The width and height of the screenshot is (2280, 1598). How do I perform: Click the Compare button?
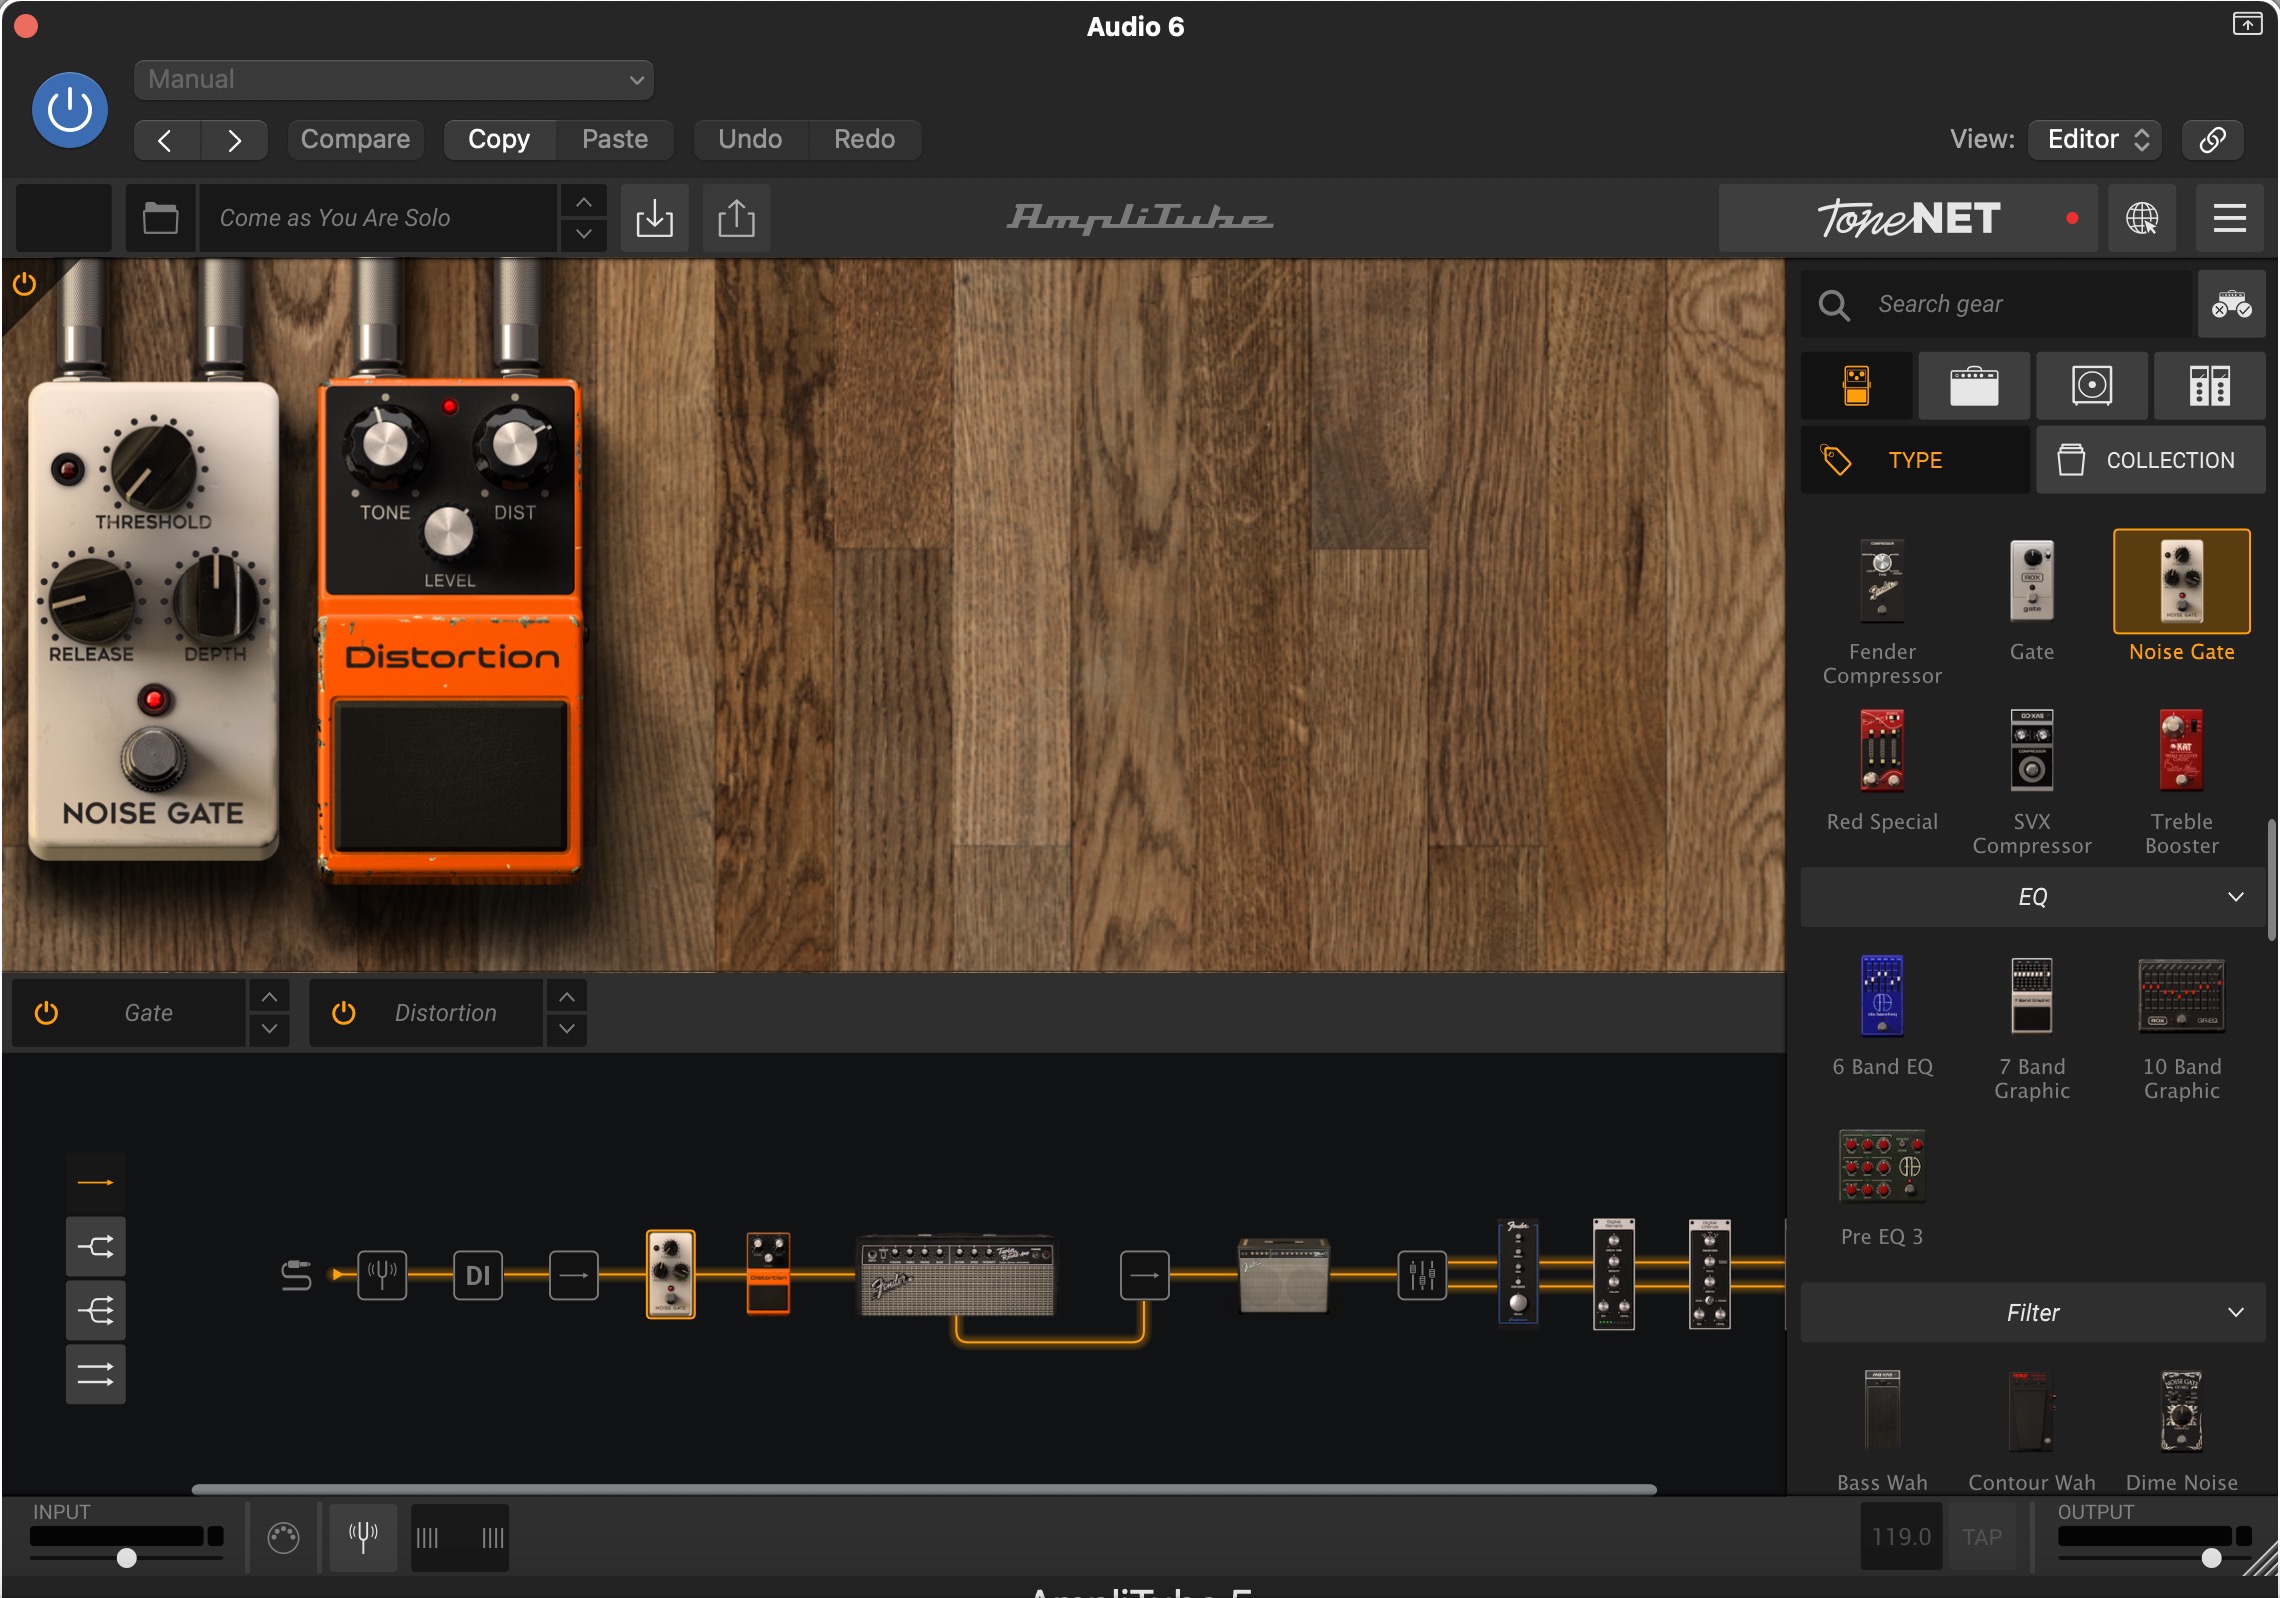click(355, 139)
